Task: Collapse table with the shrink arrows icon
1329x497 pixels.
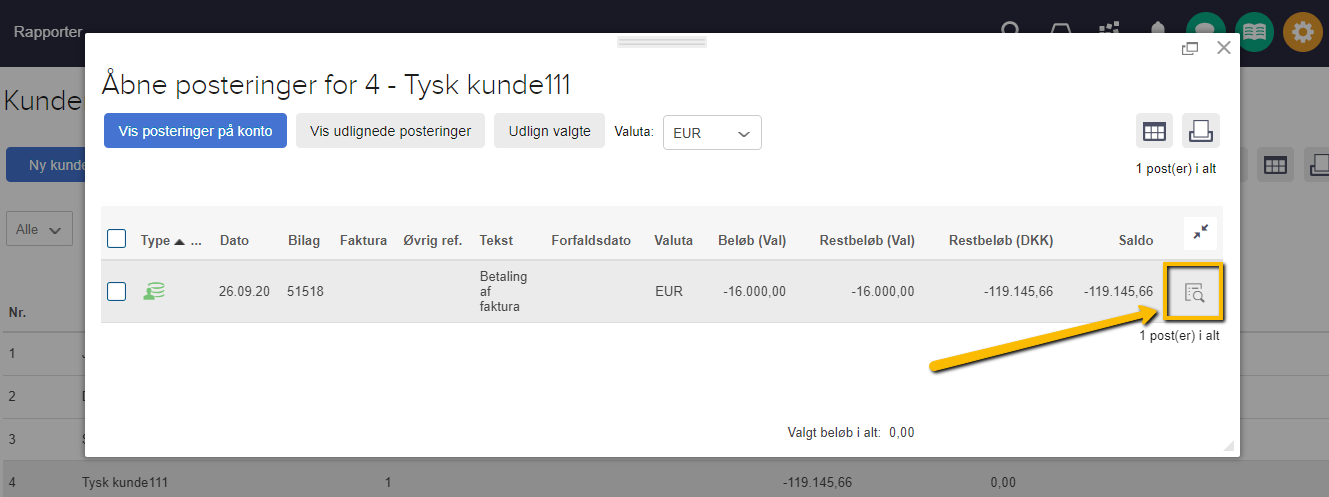Action: 1200,232
